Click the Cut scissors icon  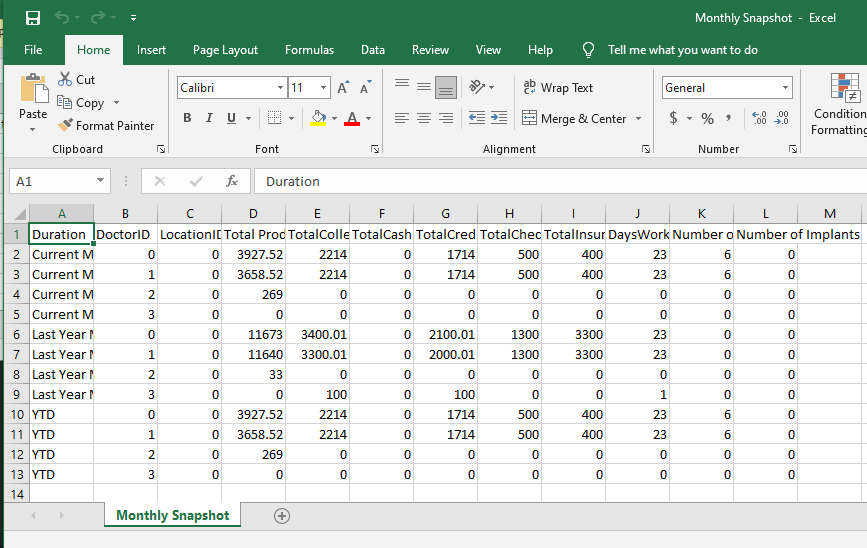point(65,79)
